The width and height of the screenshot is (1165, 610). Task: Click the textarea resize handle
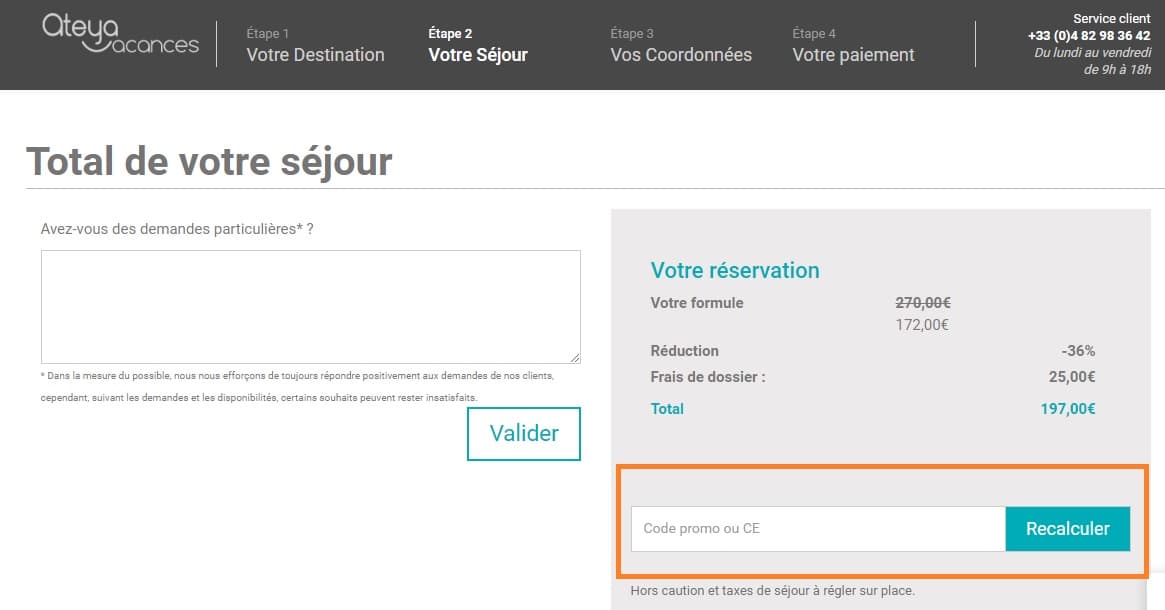click(575, 356)
